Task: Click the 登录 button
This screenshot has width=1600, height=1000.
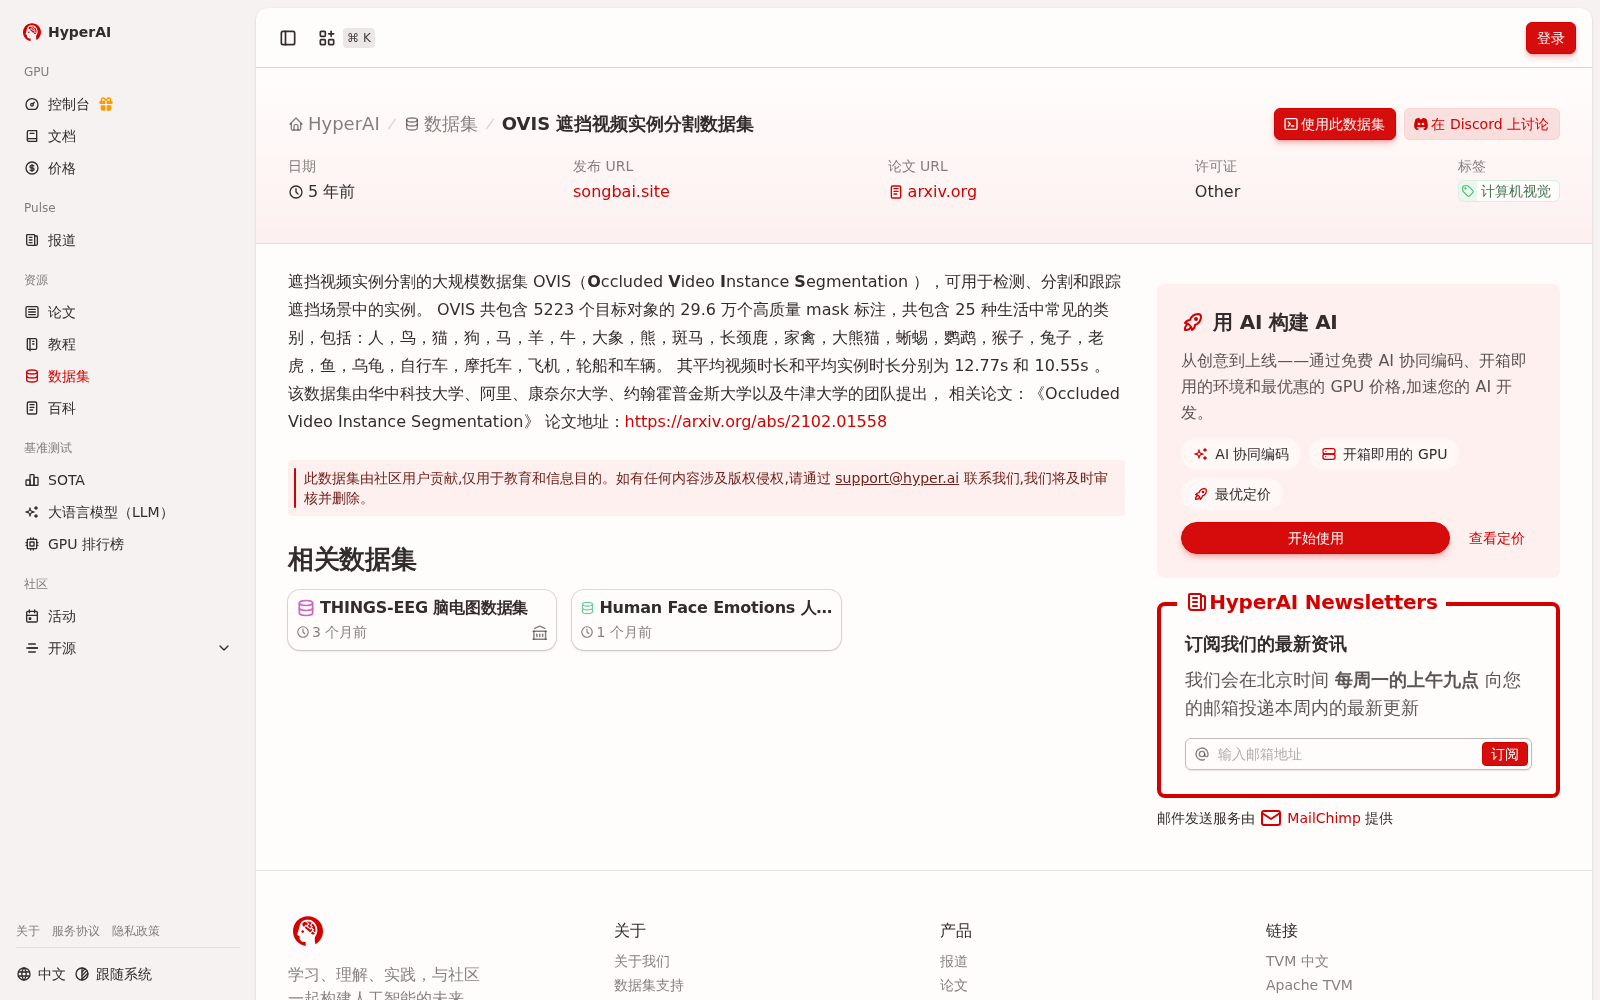Action: 1551,38
